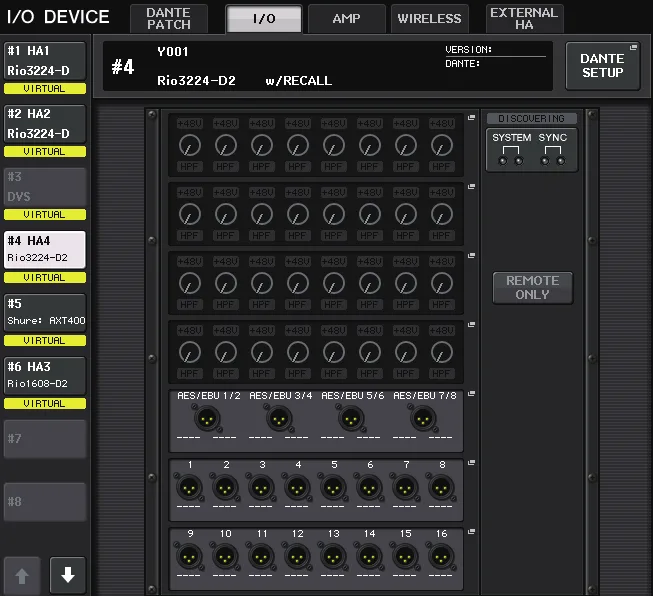The width and height of the screenshot is (653, 596).
Task: Click output connector 2
Action: pyautogui.click(x=225, y=487)
